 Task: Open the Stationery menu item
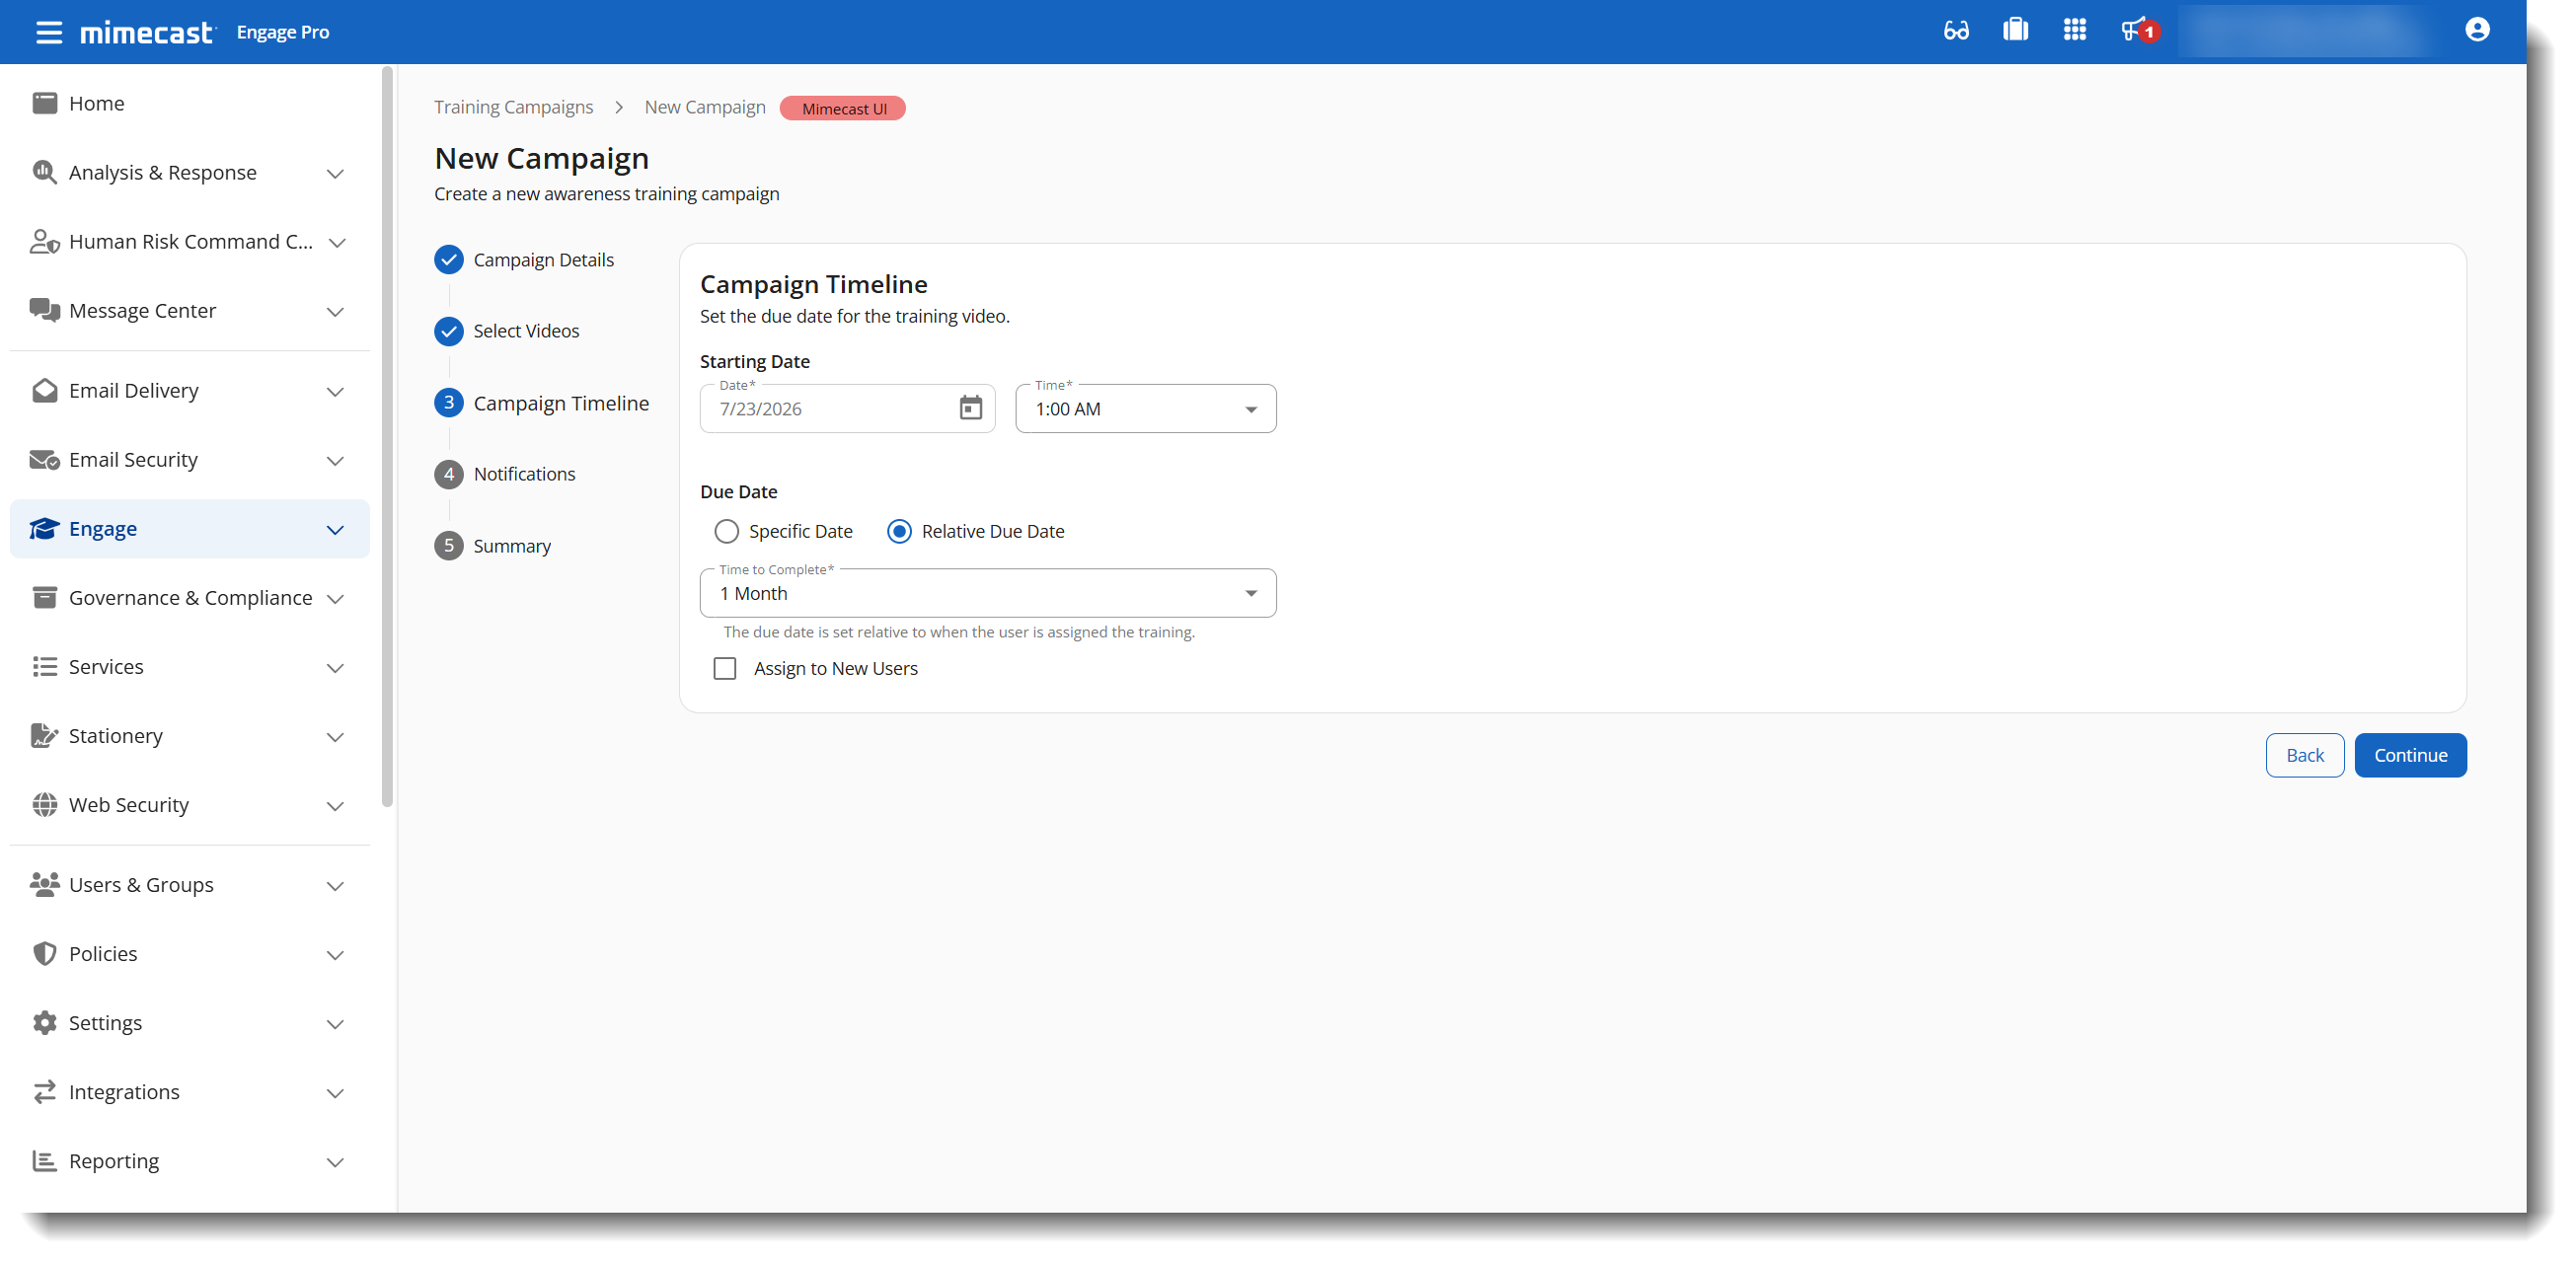tap(189, 735)
